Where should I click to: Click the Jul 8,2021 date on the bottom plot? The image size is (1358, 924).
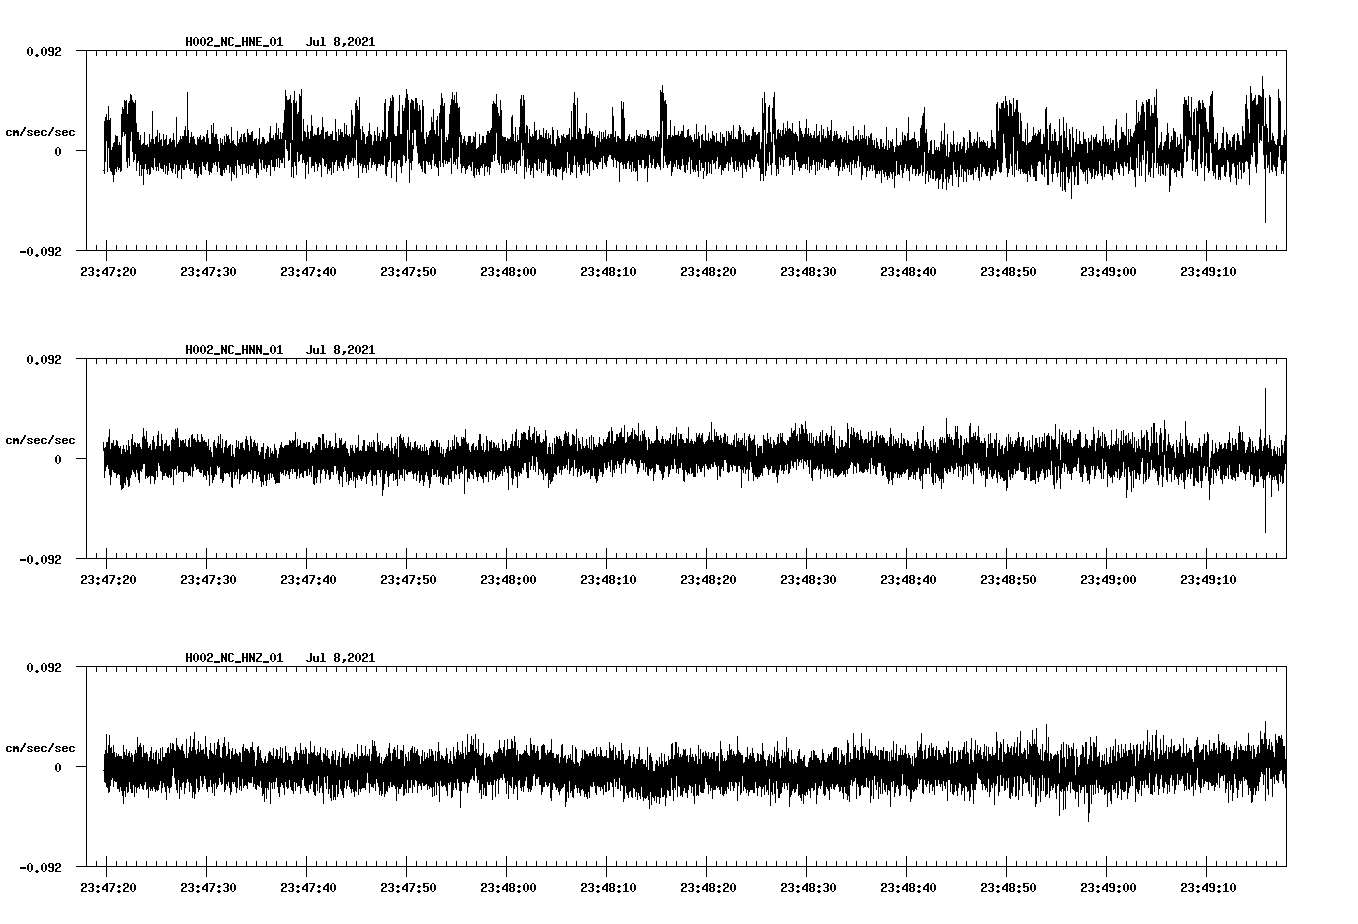[342, 657]
